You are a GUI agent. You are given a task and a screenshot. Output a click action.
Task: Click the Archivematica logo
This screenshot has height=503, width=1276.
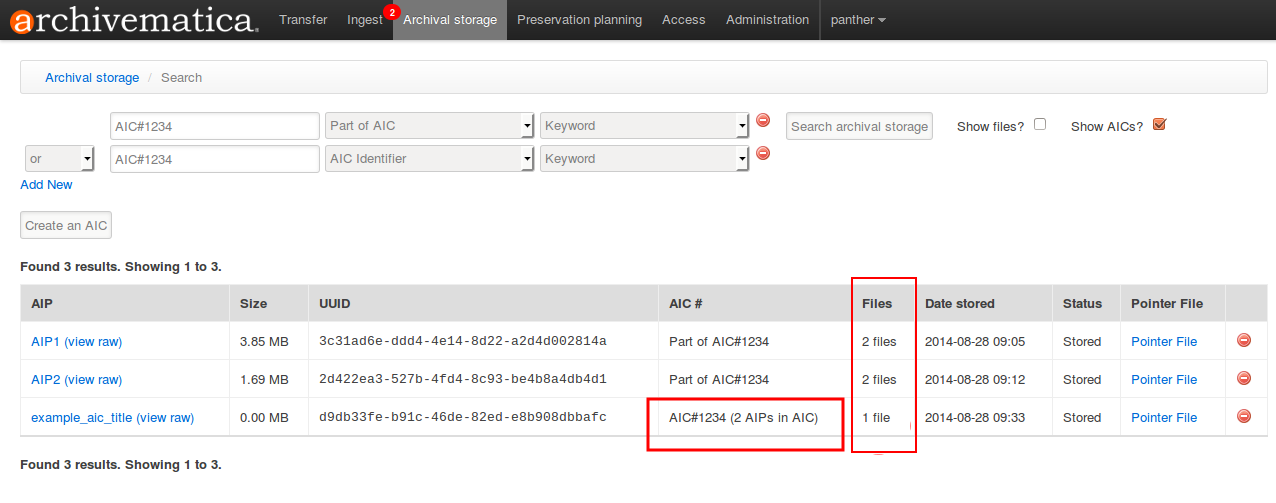tap(131, 20)
